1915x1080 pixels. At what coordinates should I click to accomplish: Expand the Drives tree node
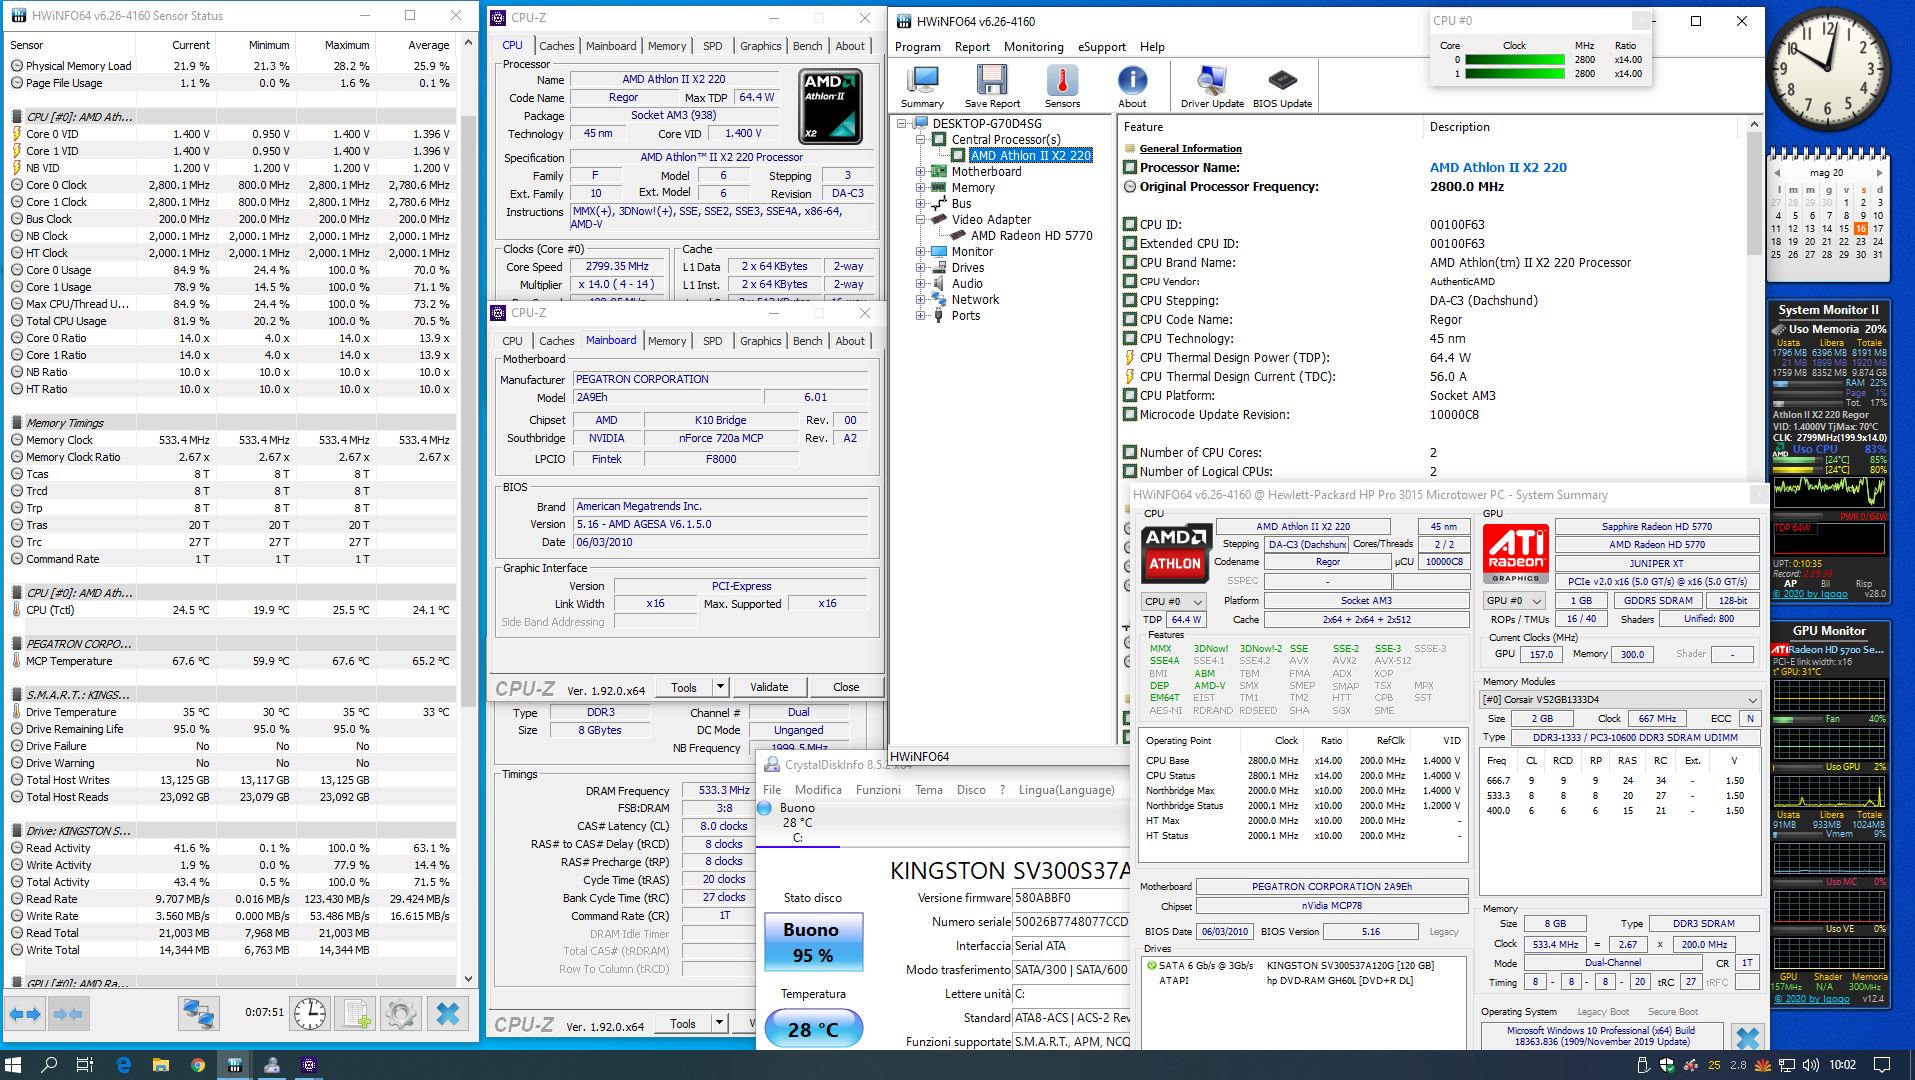[x=920, y=268]
